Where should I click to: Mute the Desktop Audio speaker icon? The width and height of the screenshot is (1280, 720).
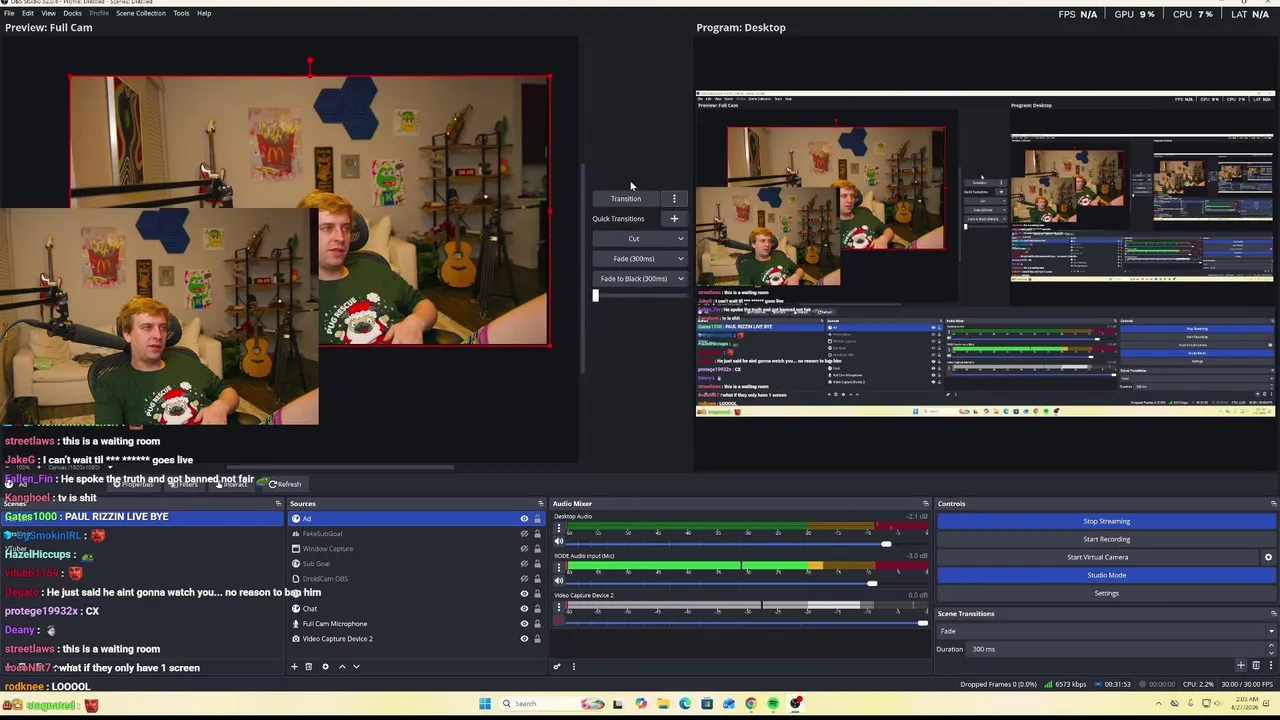[559, 541]
